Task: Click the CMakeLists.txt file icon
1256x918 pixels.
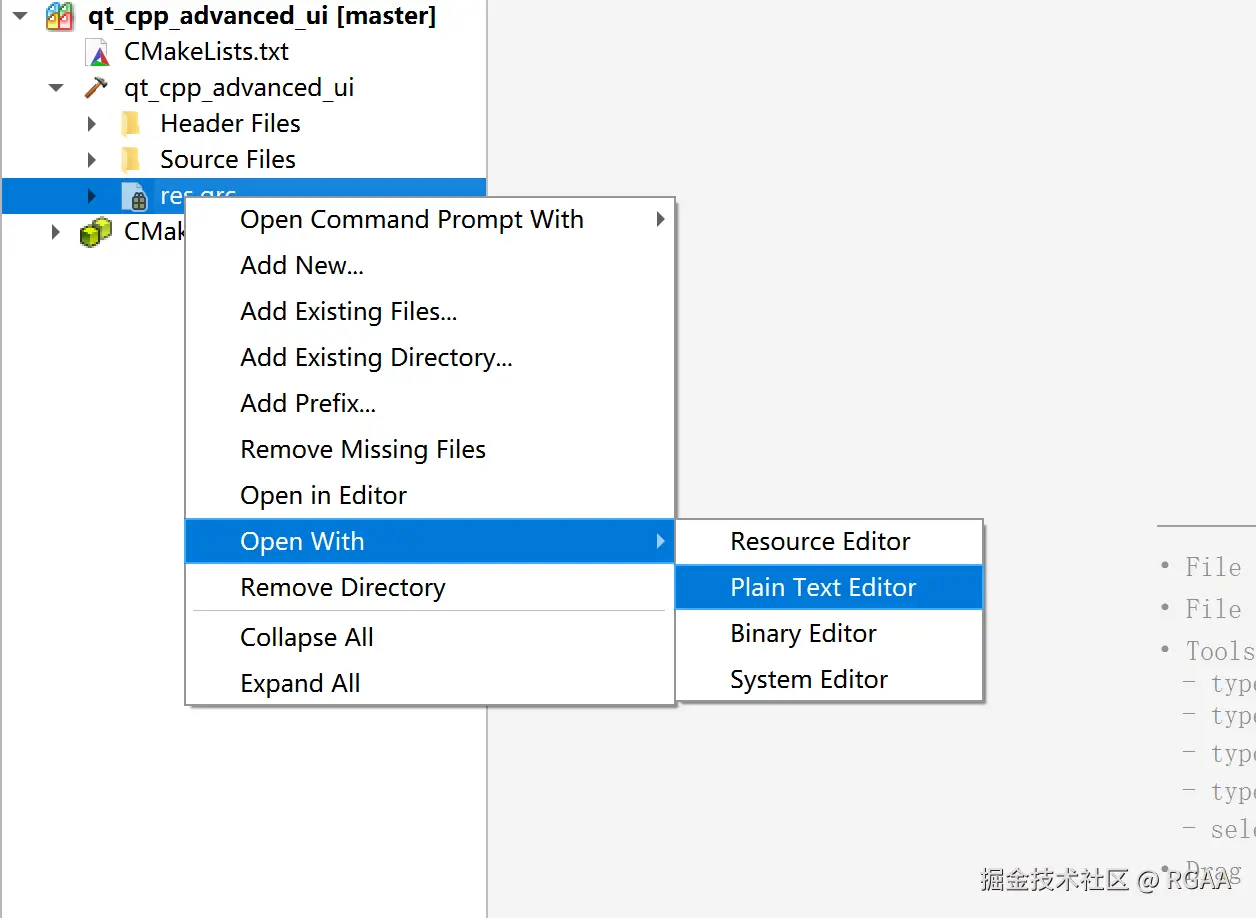Action: (x=97, y=52)
